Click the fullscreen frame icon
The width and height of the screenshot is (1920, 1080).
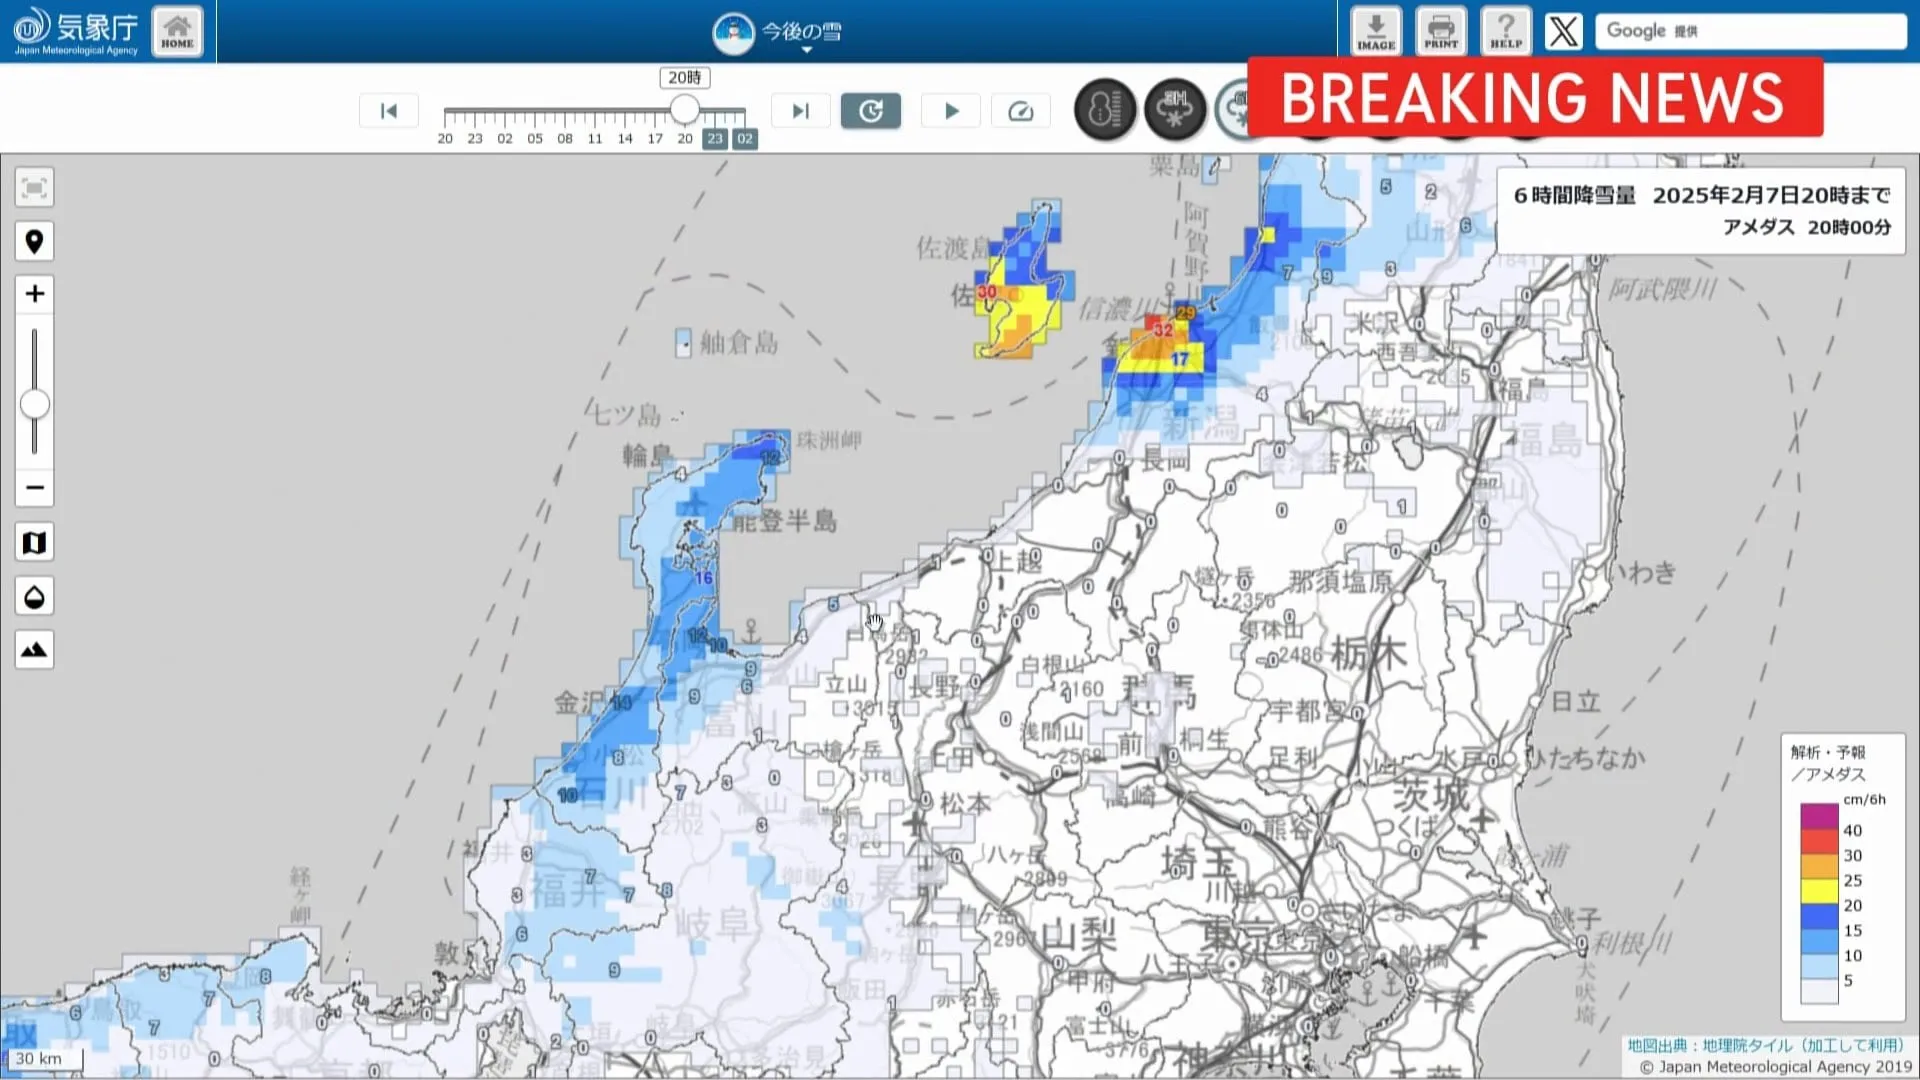pyautogui.click(x=34, y=188)
